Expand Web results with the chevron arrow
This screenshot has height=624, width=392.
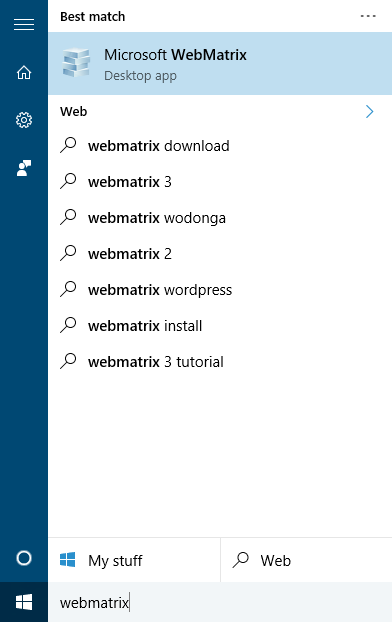pos(369,112)
